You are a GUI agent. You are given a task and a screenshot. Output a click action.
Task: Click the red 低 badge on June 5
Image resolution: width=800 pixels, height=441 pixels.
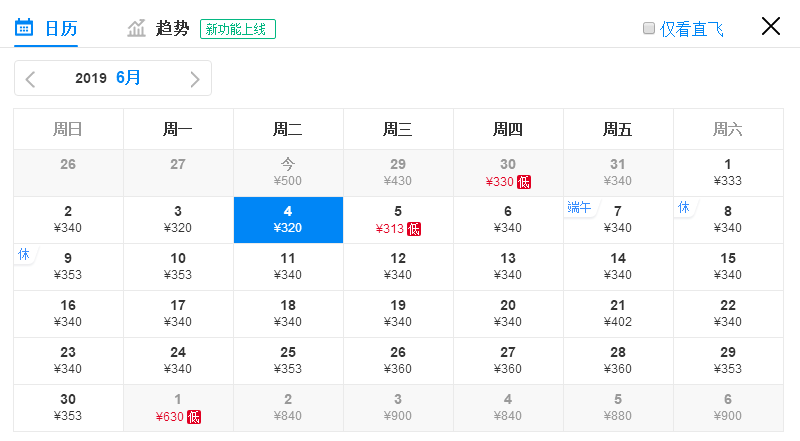pos(414,229)
